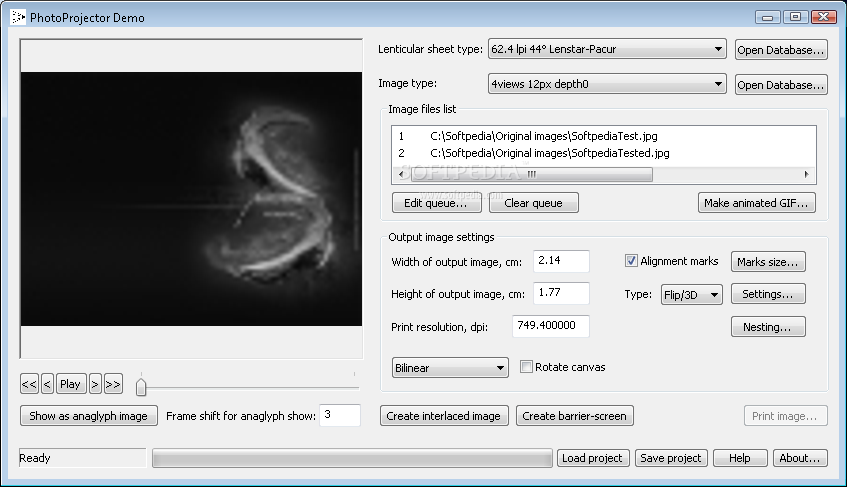Step forward one frame with > button
The height and width of the screenshot is (487, 847).
(95, 384)
